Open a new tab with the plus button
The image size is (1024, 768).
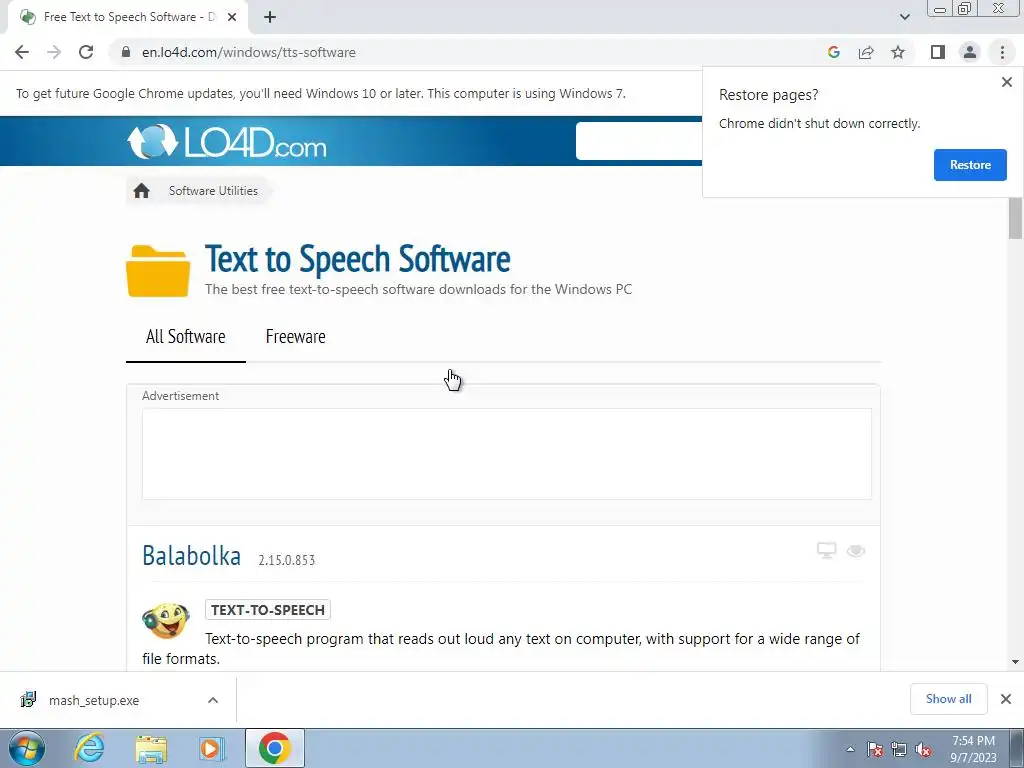(x=270, y=17)
